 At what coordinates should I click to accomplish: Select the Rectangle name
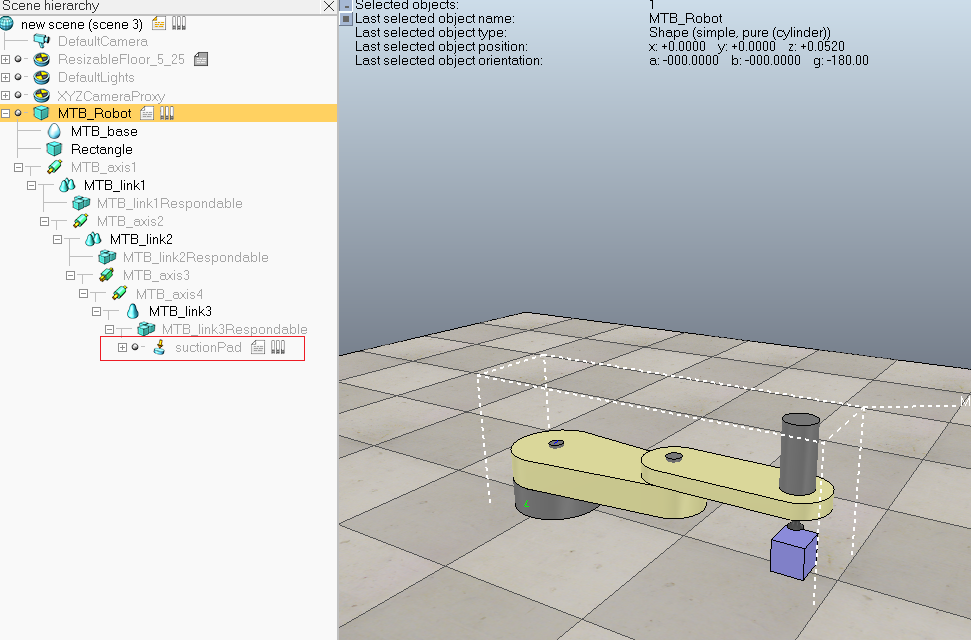[102, 149]
